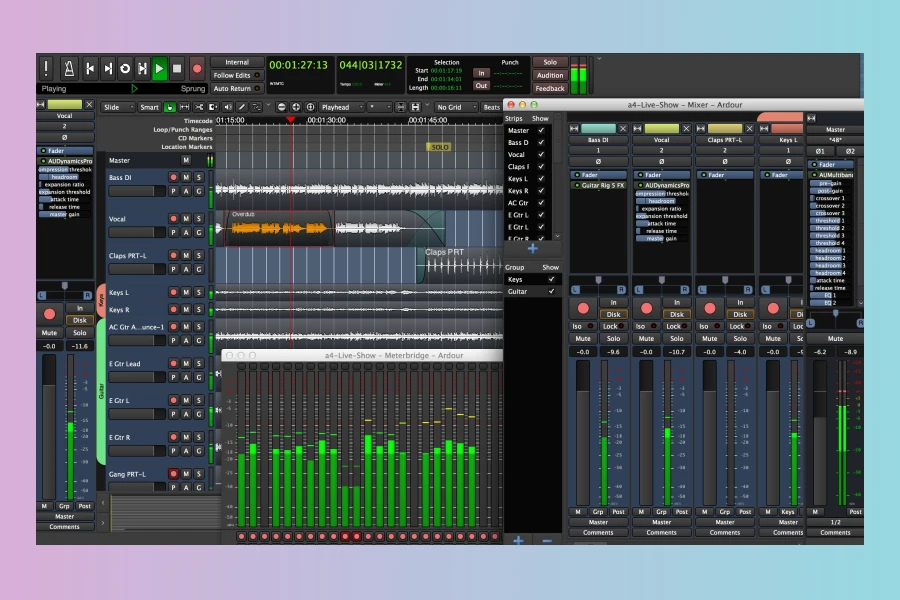Toggle Punch In button
Viewport: 900px width, 600px height.
[481, 73]
